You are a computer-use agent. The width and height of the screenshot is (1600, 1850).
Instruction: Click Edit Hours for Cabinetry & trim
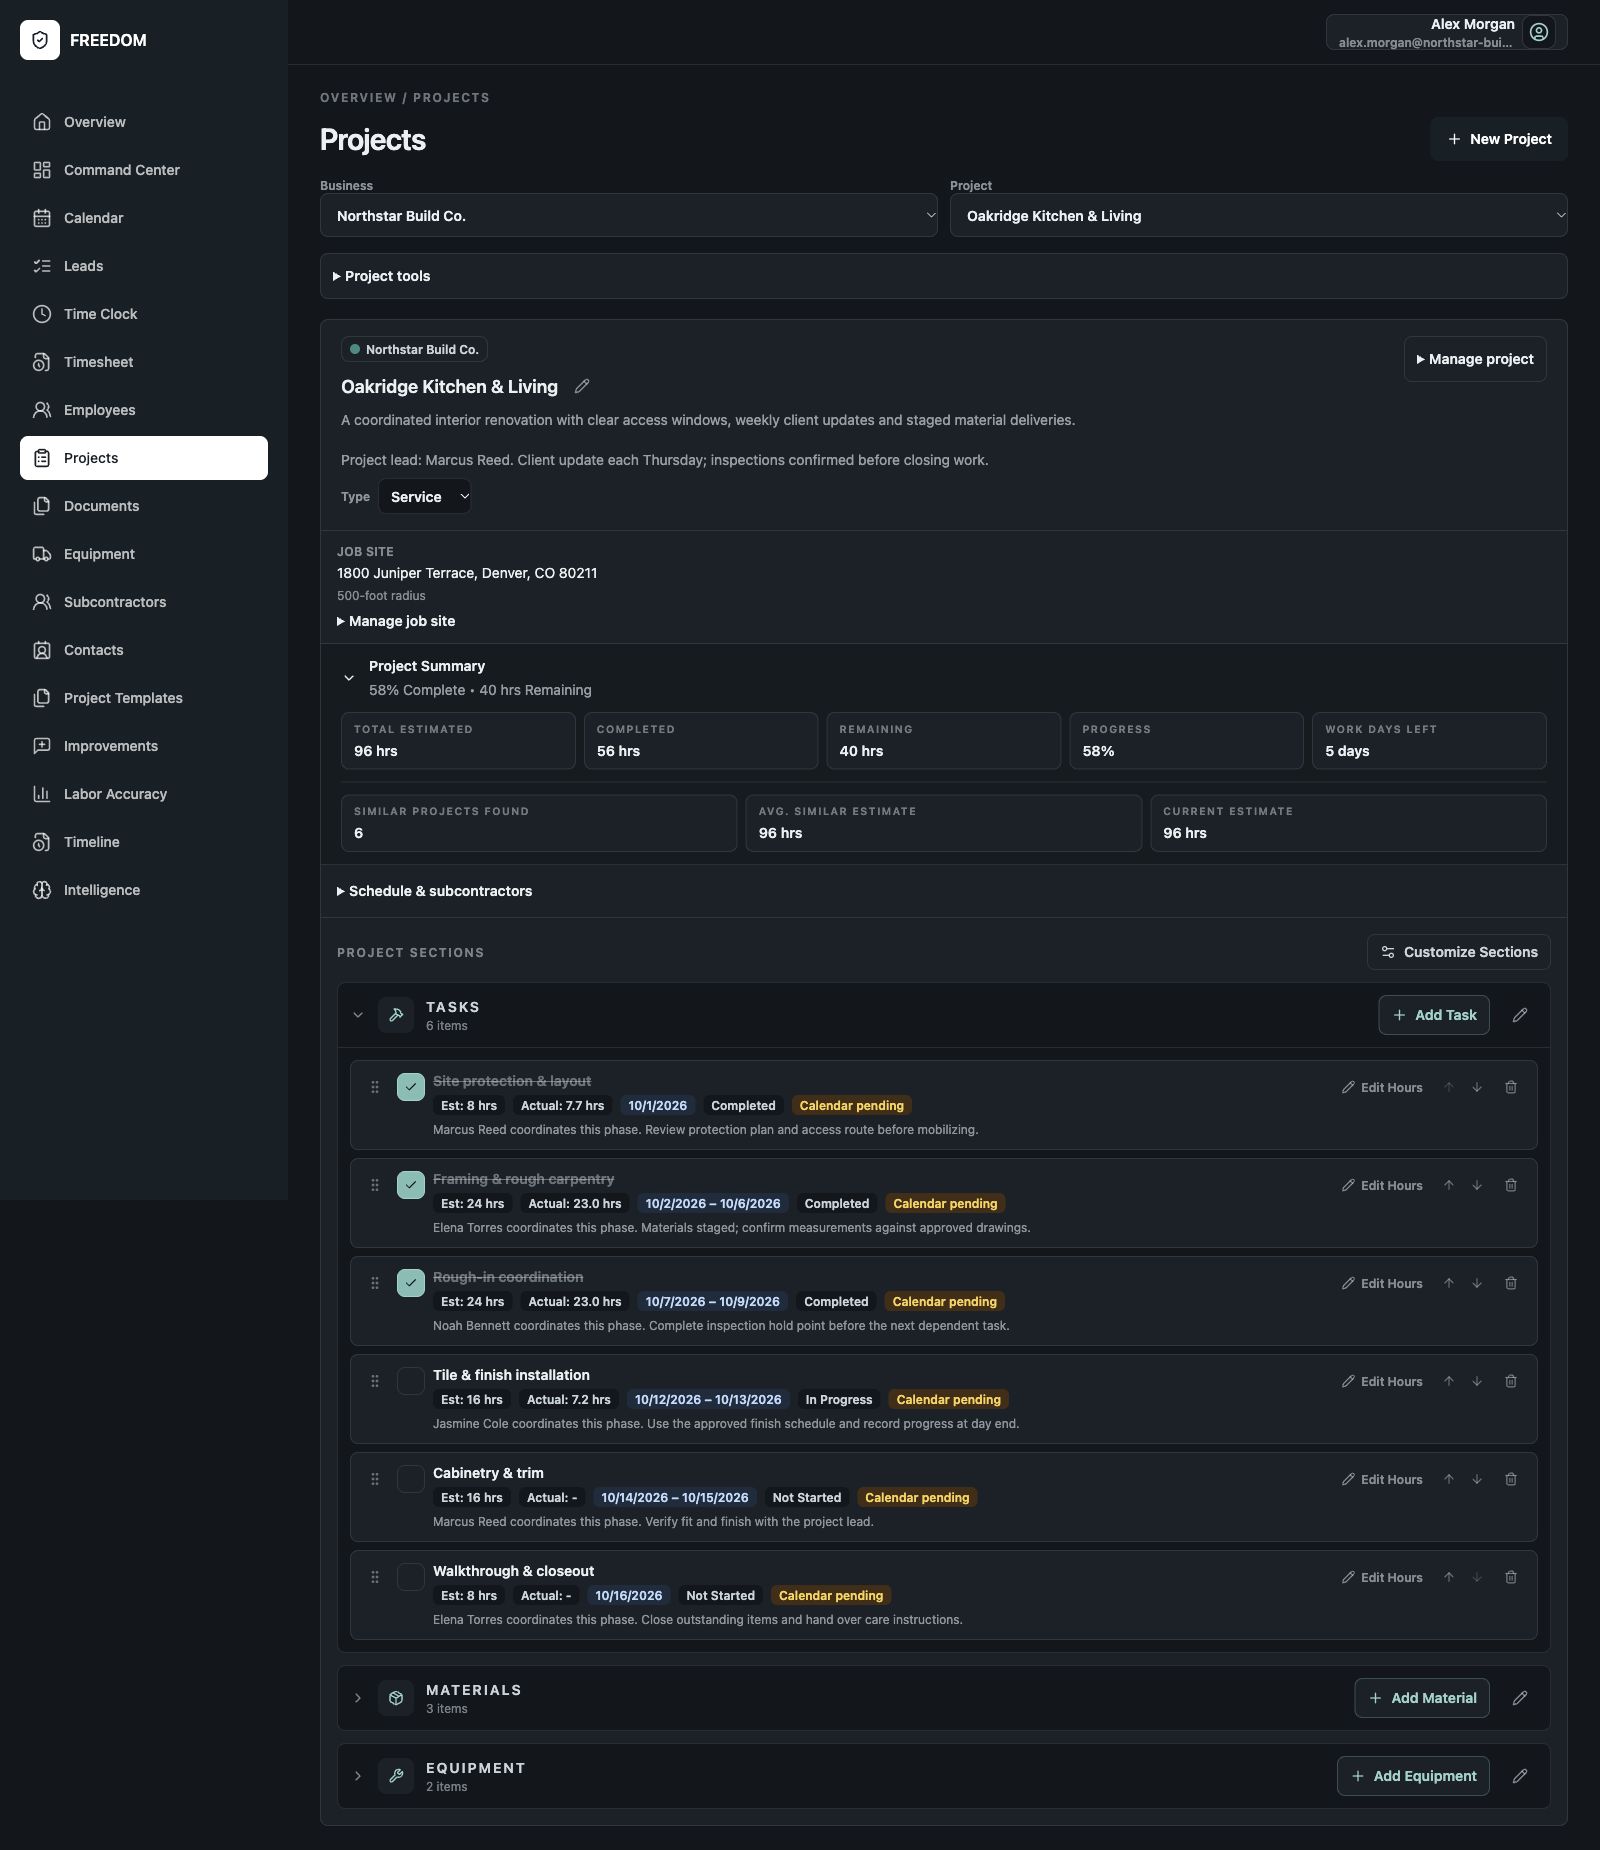pos(1382,1479)
